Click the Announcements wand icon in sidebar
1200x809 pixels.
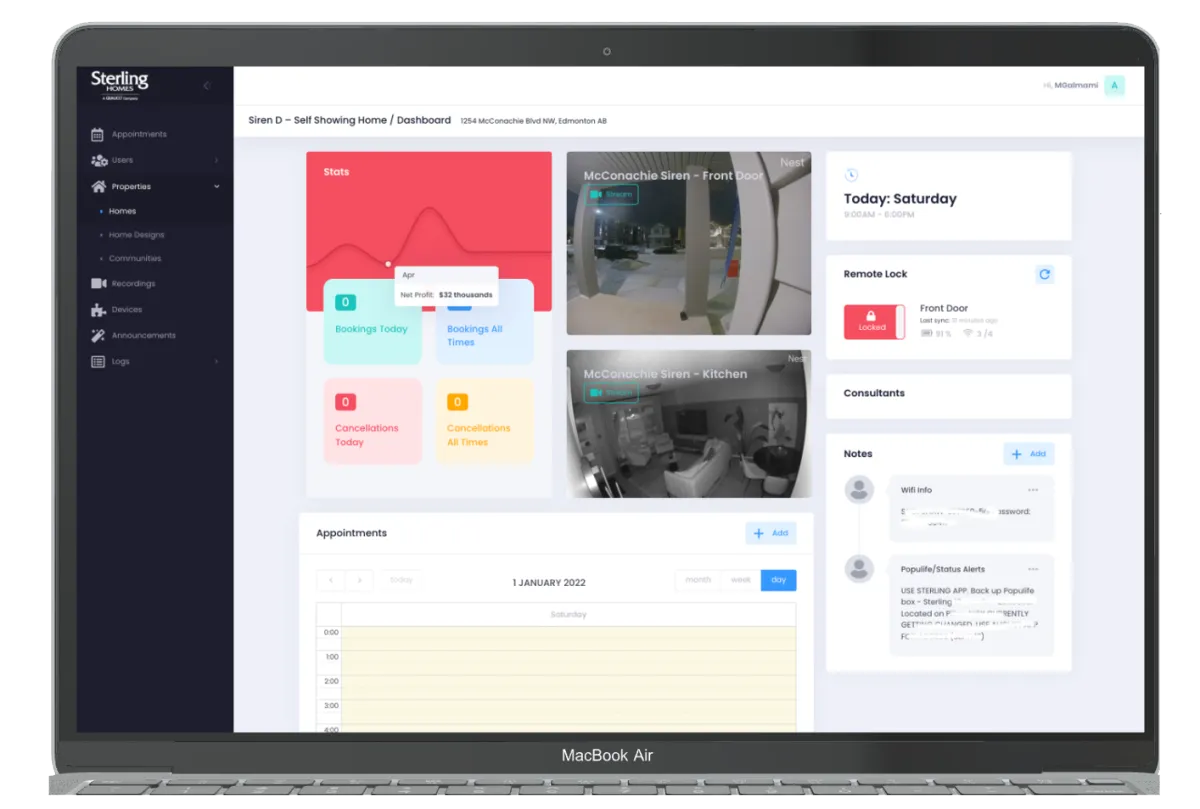pos(98,336)
